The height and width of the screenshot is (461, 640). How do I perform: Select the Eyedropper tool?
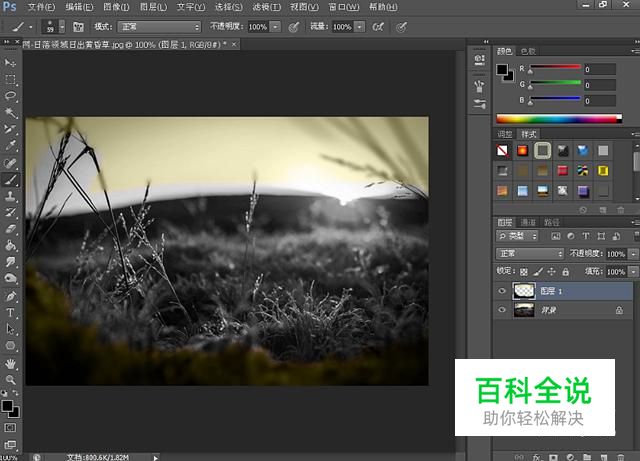click(10, 146)
